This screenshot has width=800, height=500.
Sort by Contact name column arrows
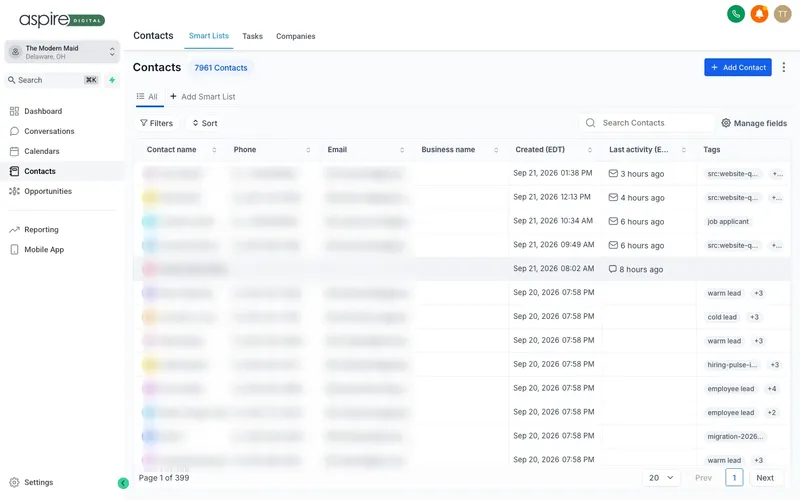(x=214, y=149)
